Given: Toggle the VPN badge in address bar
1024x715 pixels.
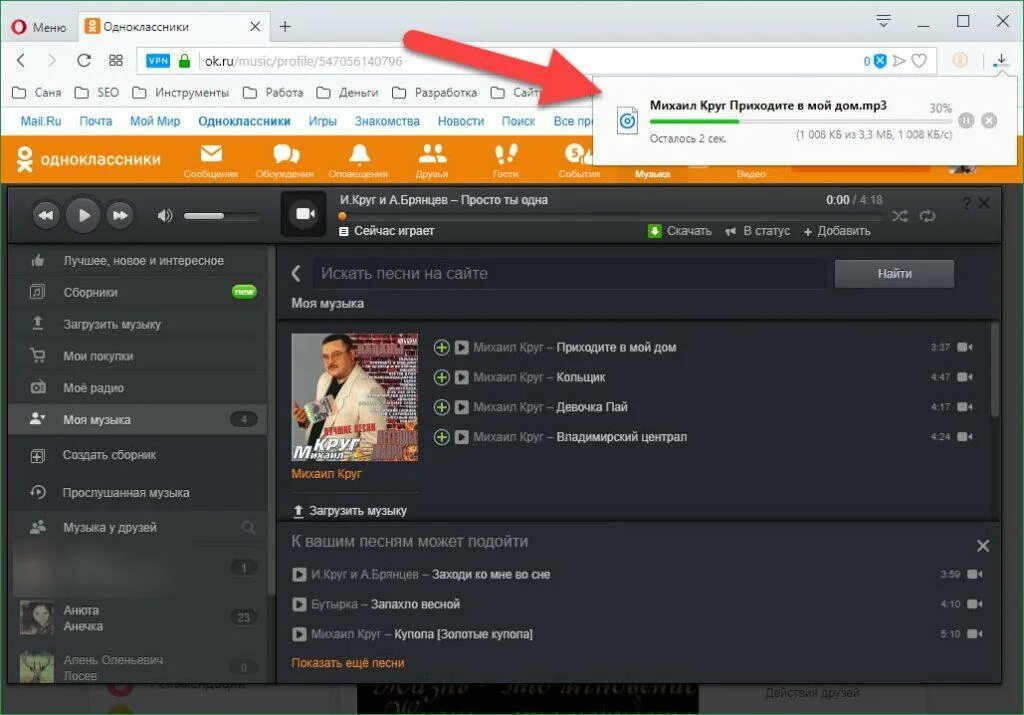Looking at the screenshot, I should (x=157, y=61).
